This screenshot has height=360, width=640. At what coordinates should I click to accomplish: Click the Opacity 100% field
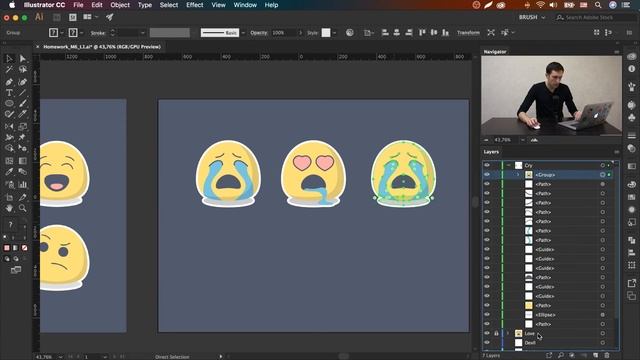(x=284, y=33)
